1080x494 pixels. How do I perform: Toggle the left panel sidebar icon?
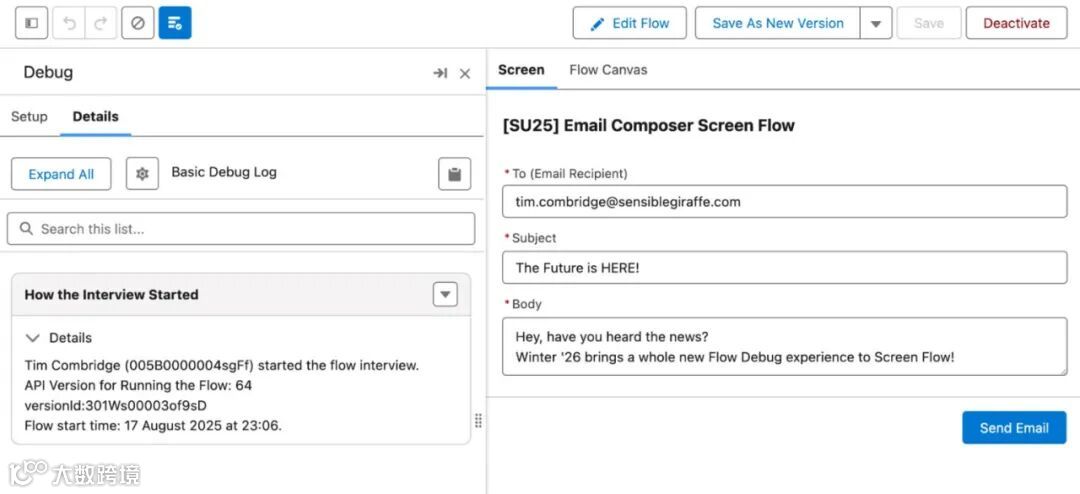coord(32,23)
